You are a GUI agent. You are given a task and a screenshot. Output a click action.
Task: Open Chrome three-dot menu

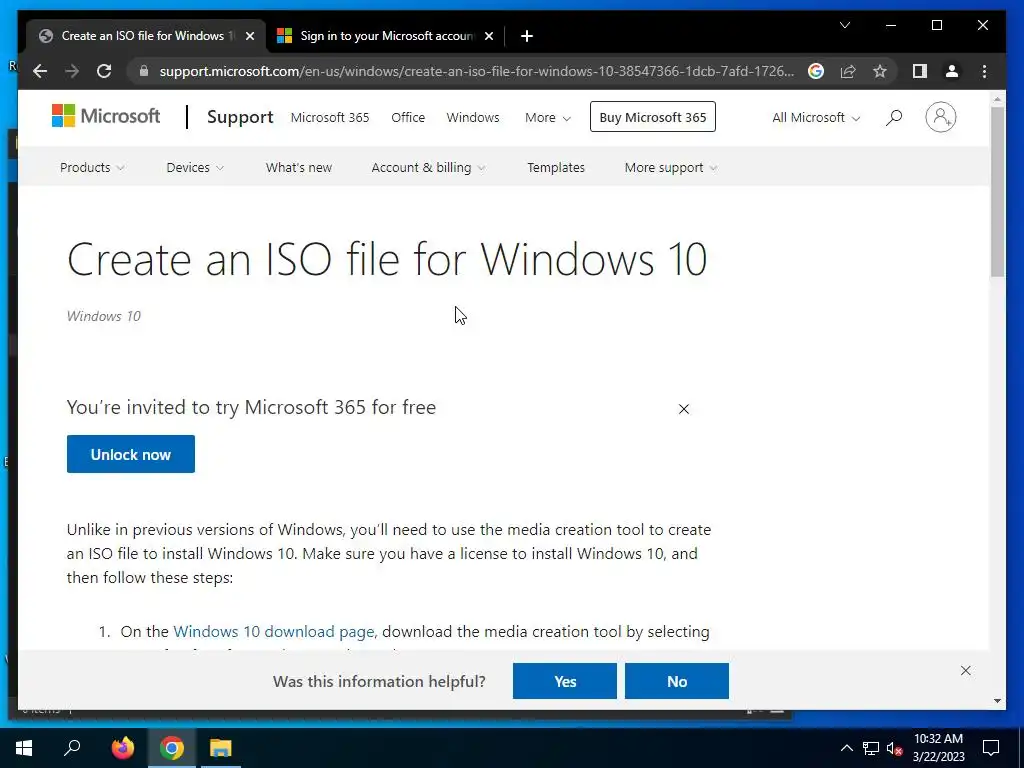(984, 71)
